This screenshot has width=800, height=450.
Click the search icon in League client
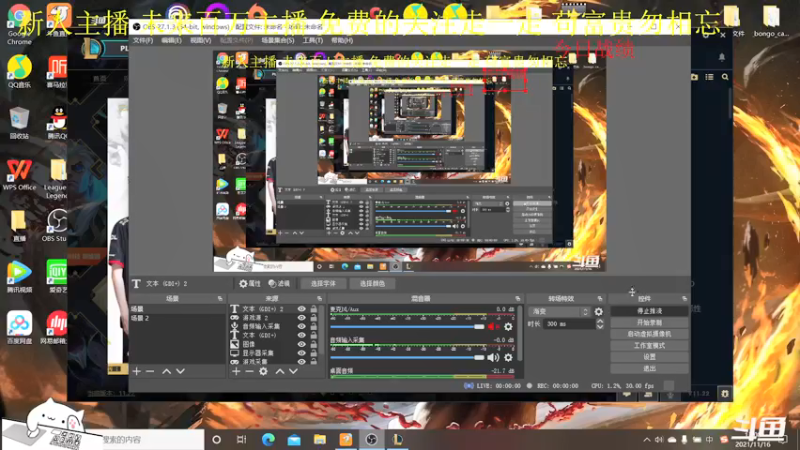click(x=725, y=77)
